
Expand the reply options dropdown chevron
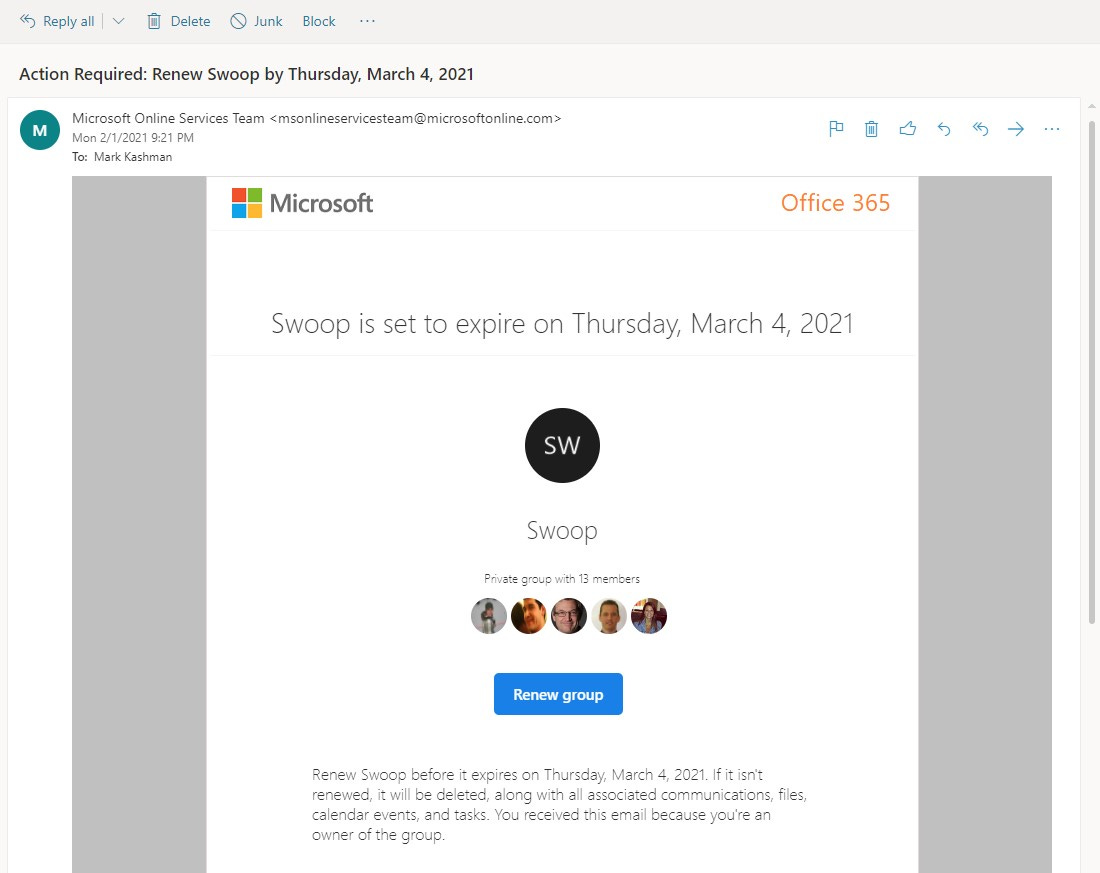click(x=119, y=21)
